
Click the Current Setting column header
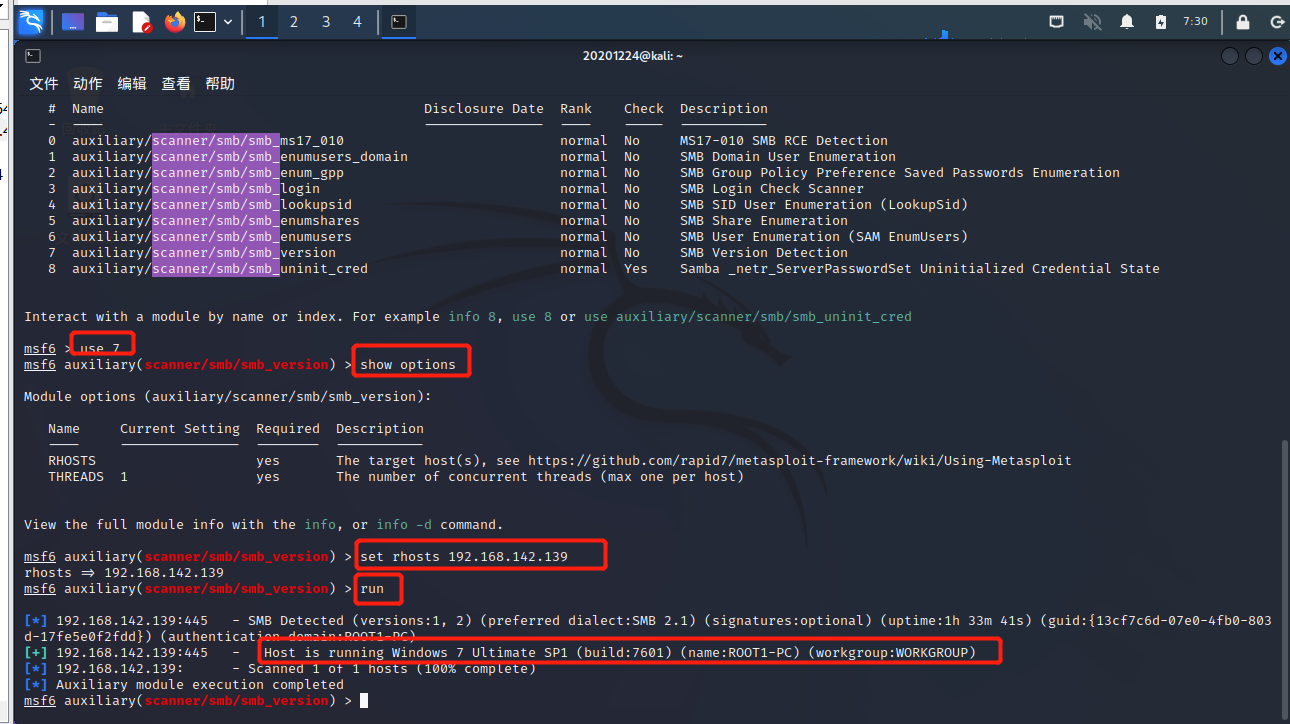(x=180, y=429)
